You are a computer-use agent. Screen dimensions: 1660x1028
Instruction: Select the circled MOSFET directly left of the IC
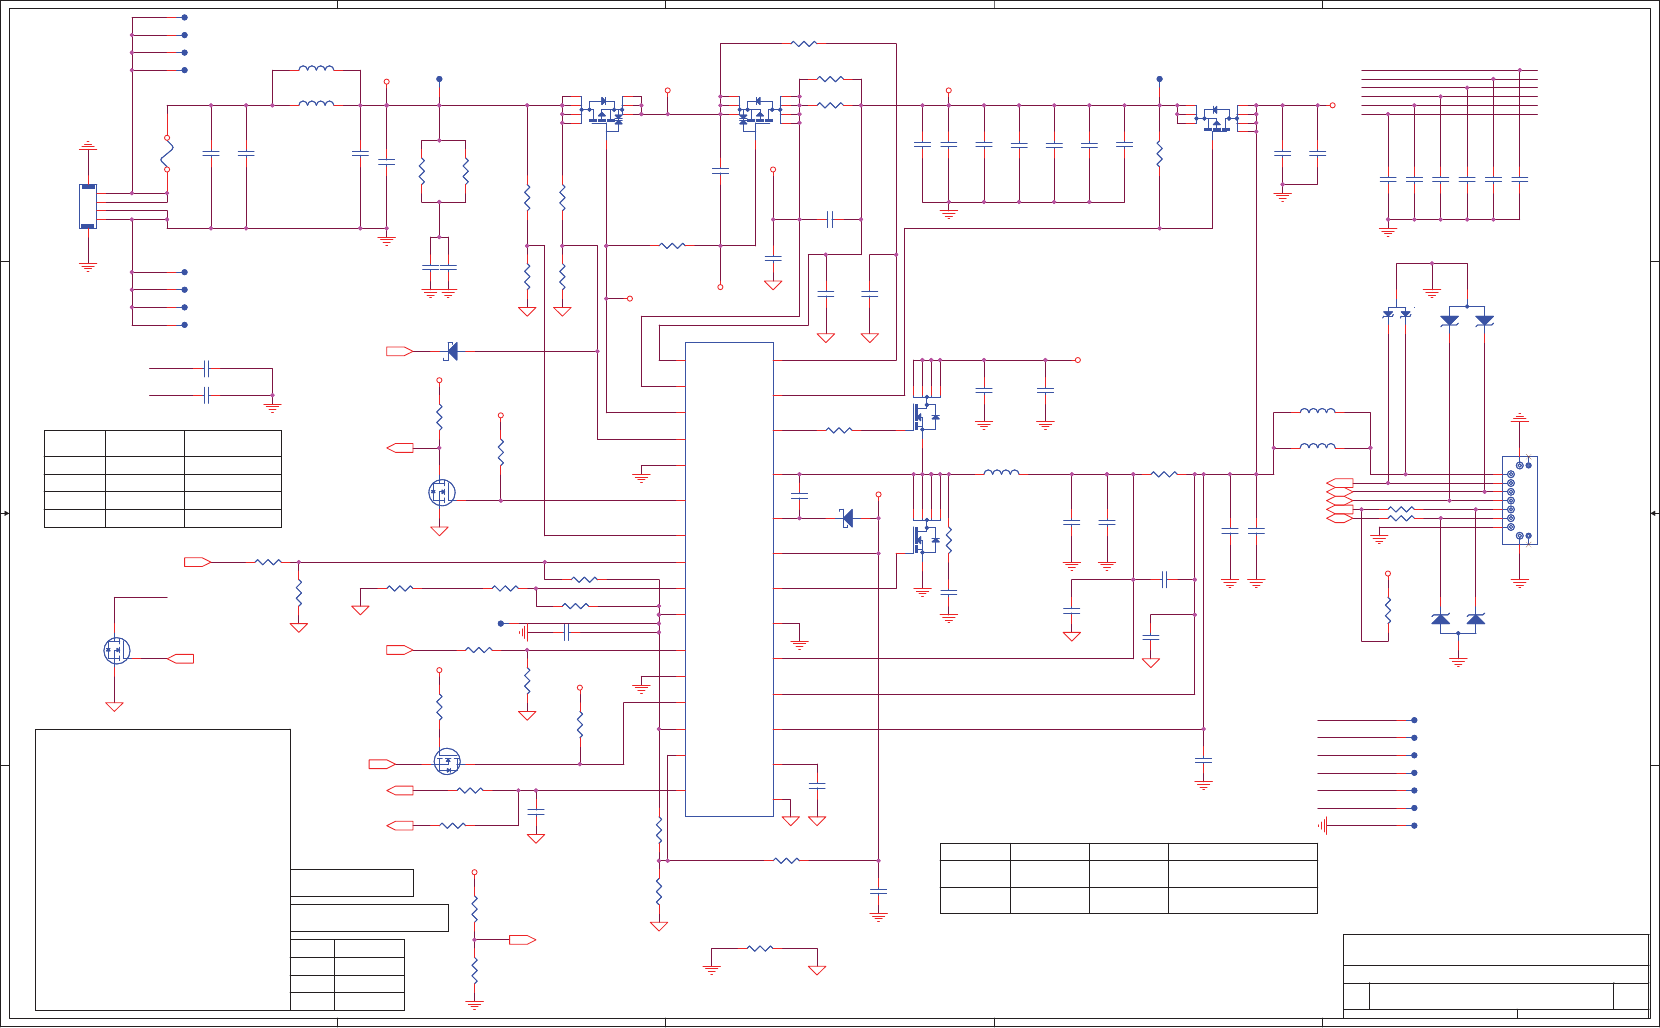[x=441, y=492]
